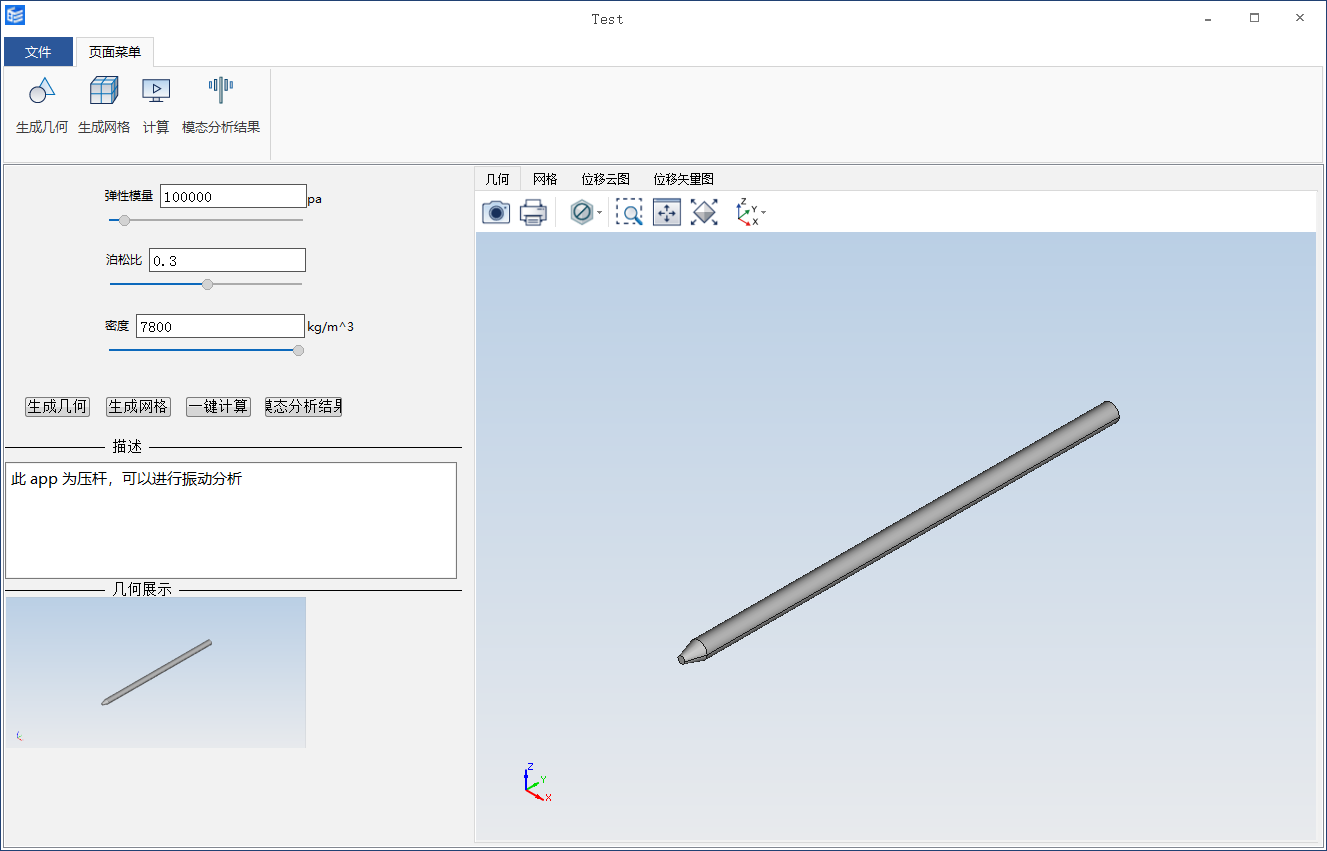Click the rod model in the 3D viewer
1327x851 pixels.
pyautogui.click(x=898, y=533)
